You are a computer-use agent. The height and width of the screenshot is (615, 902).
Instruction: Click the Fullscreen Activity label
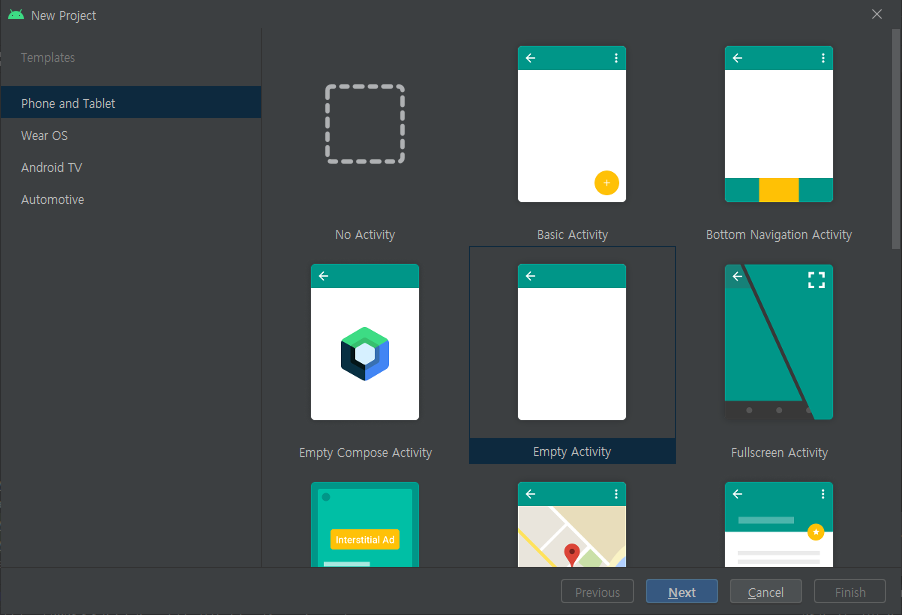click(x=779, y=453)
